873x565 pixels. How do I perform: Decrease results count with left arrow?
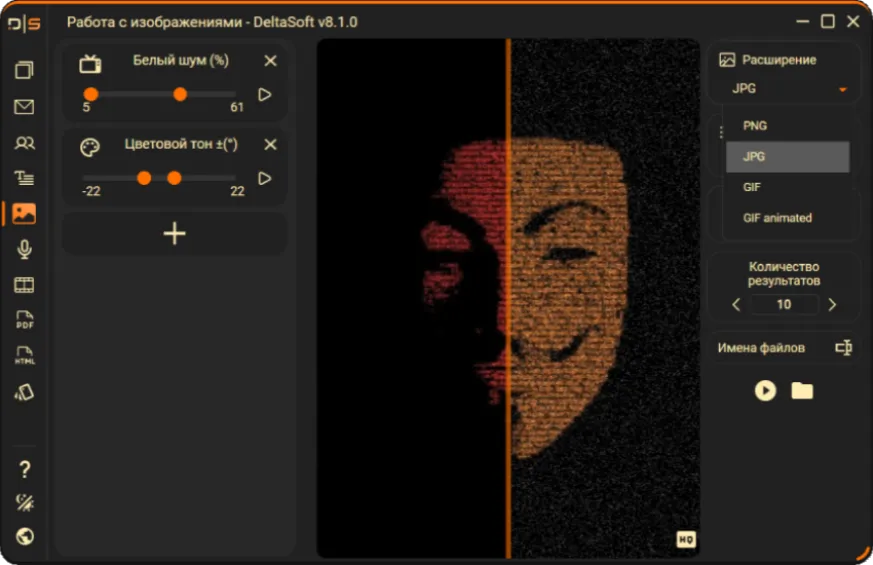coord(736,304)
